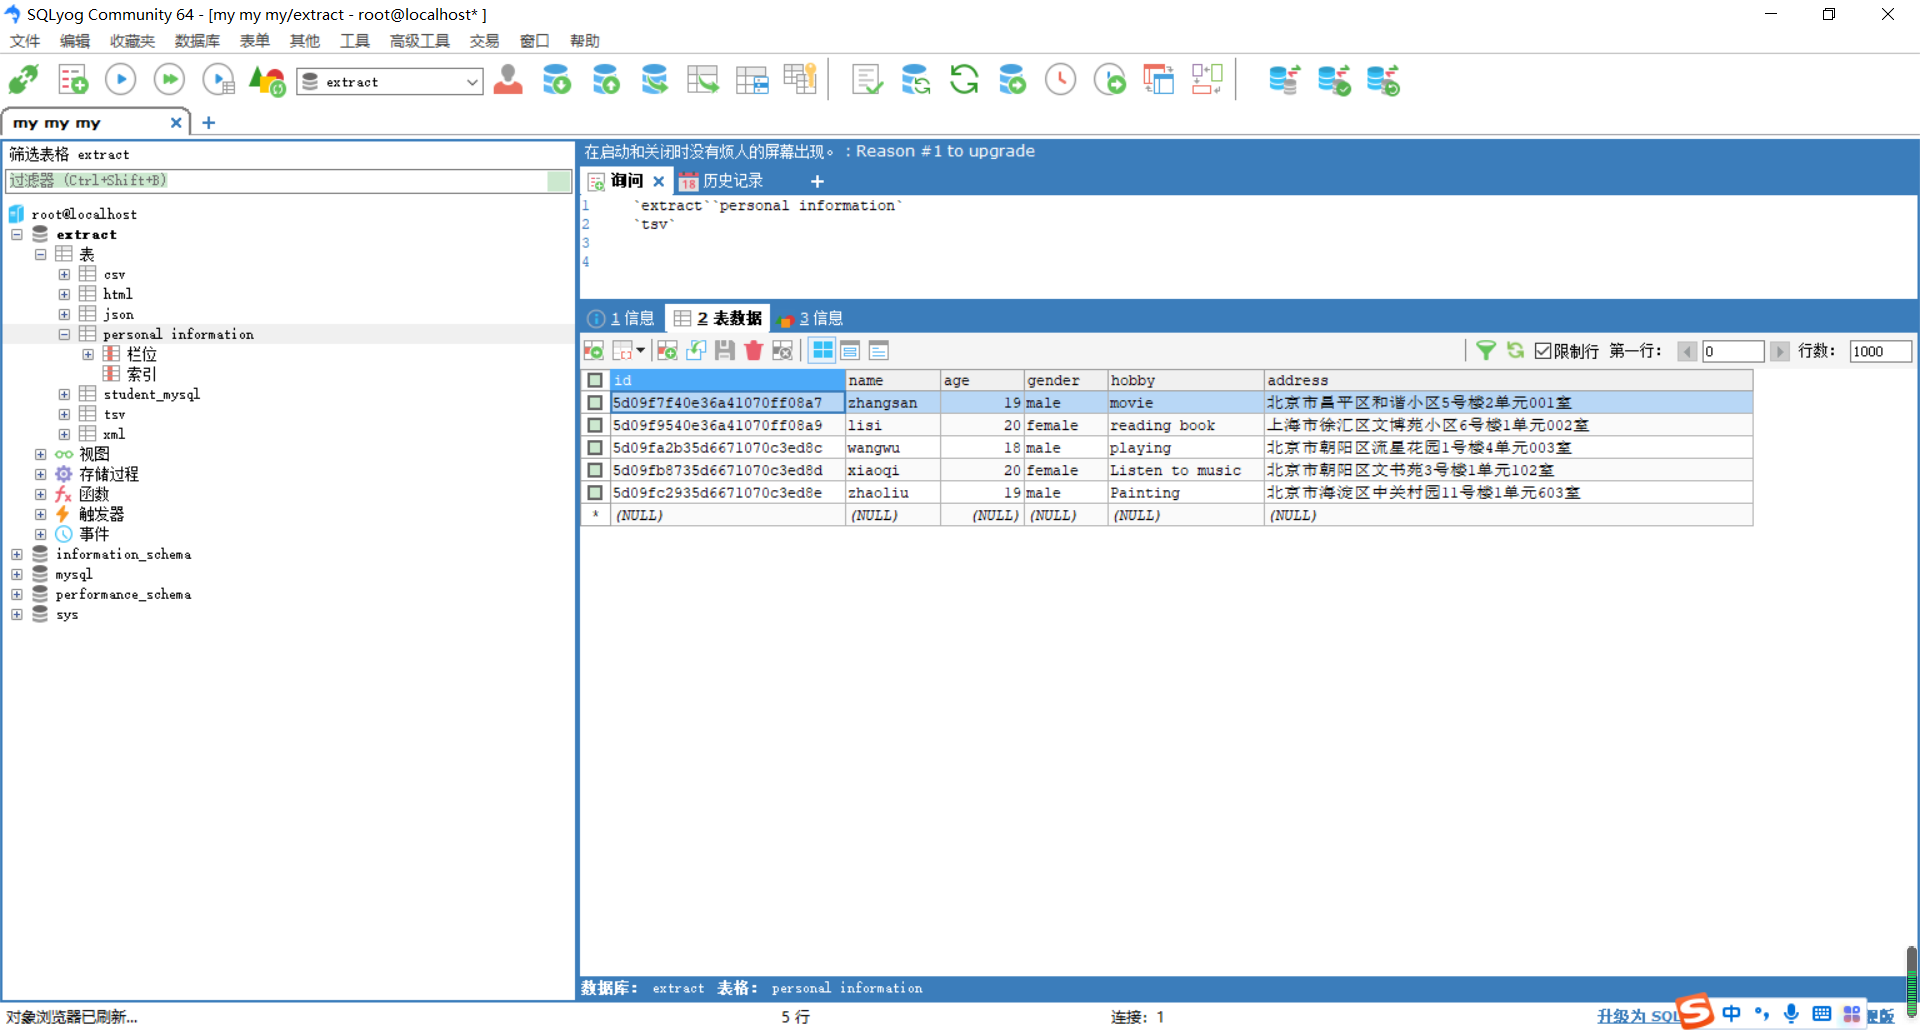The image size is (1920, 1030).
Task: Refresh the table data grid
Action: coord(1516,351)
